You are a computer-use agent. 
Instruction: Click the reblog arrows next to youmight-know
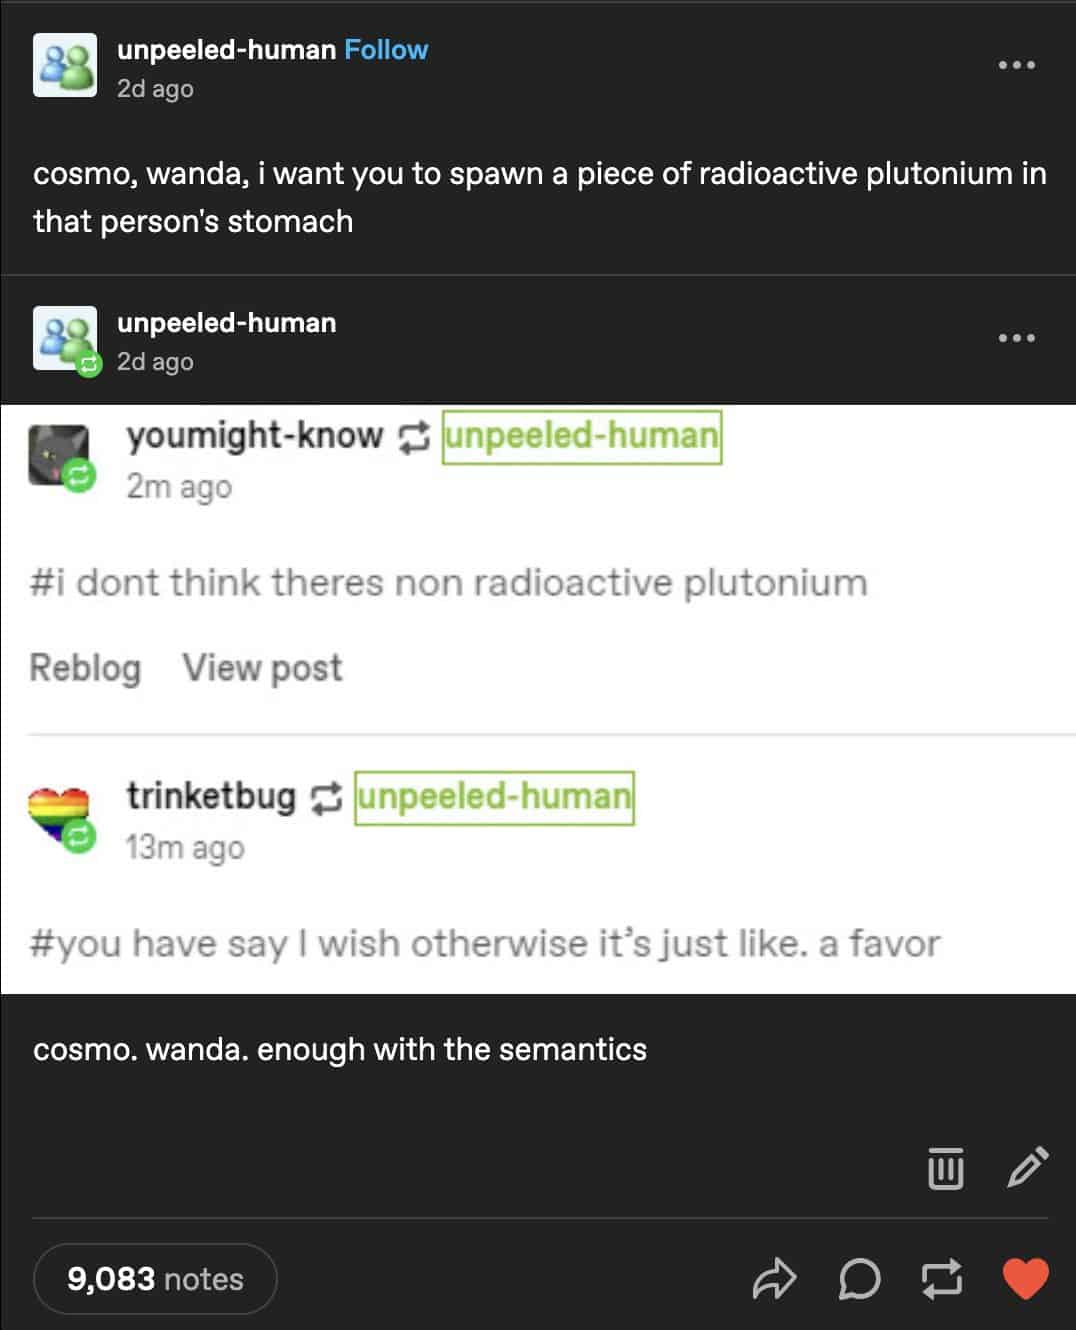413,436
